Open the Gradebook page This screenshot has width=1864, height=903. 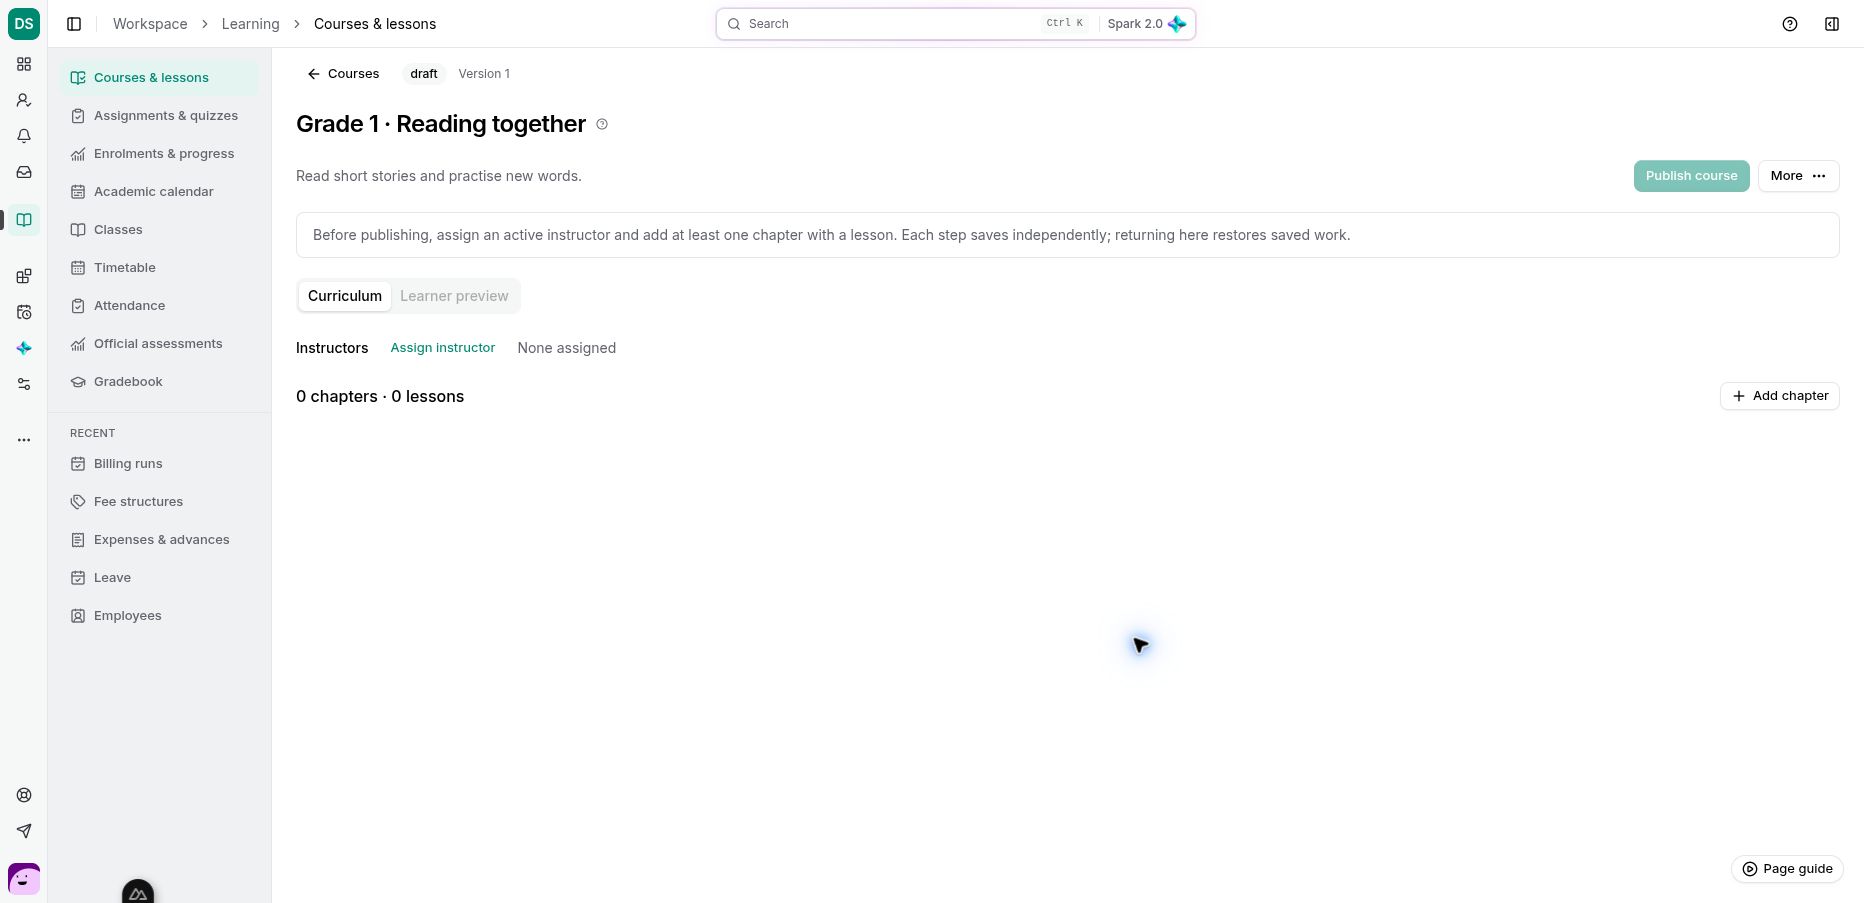(x=159, y=382)
